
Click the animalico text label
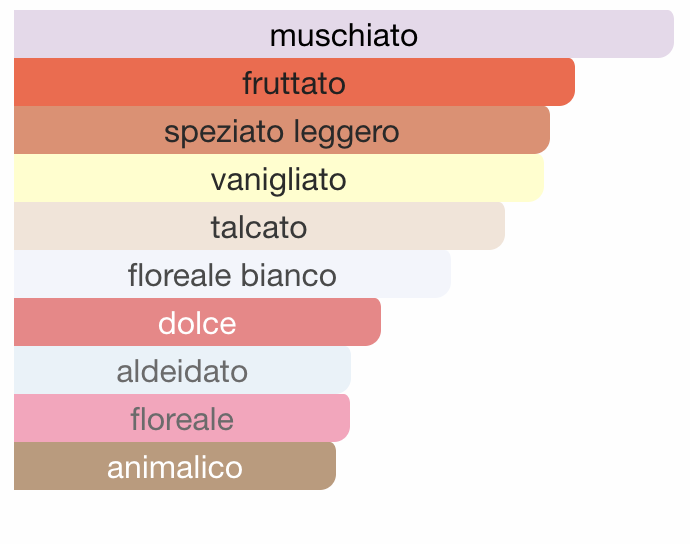tap(175, 467)
